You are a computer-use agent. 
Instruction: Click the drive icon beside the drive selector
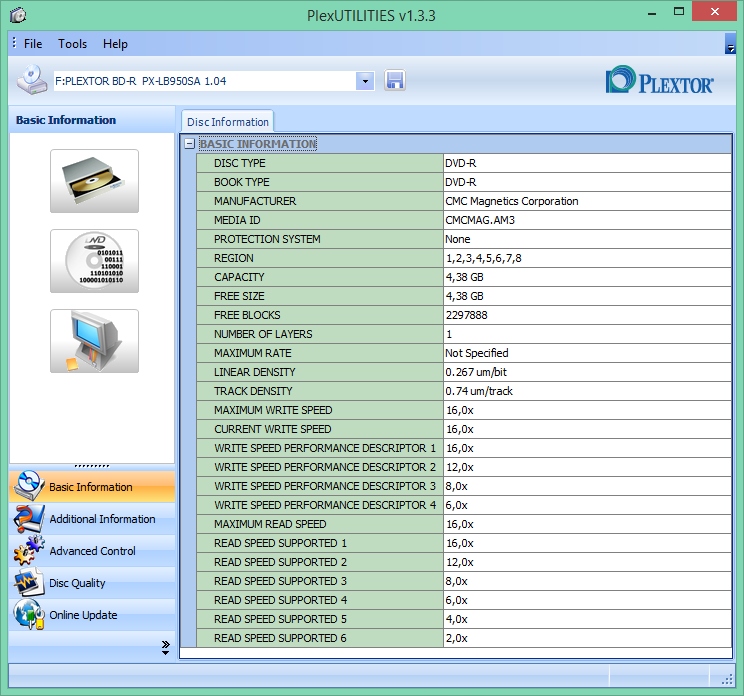[32, 80]
